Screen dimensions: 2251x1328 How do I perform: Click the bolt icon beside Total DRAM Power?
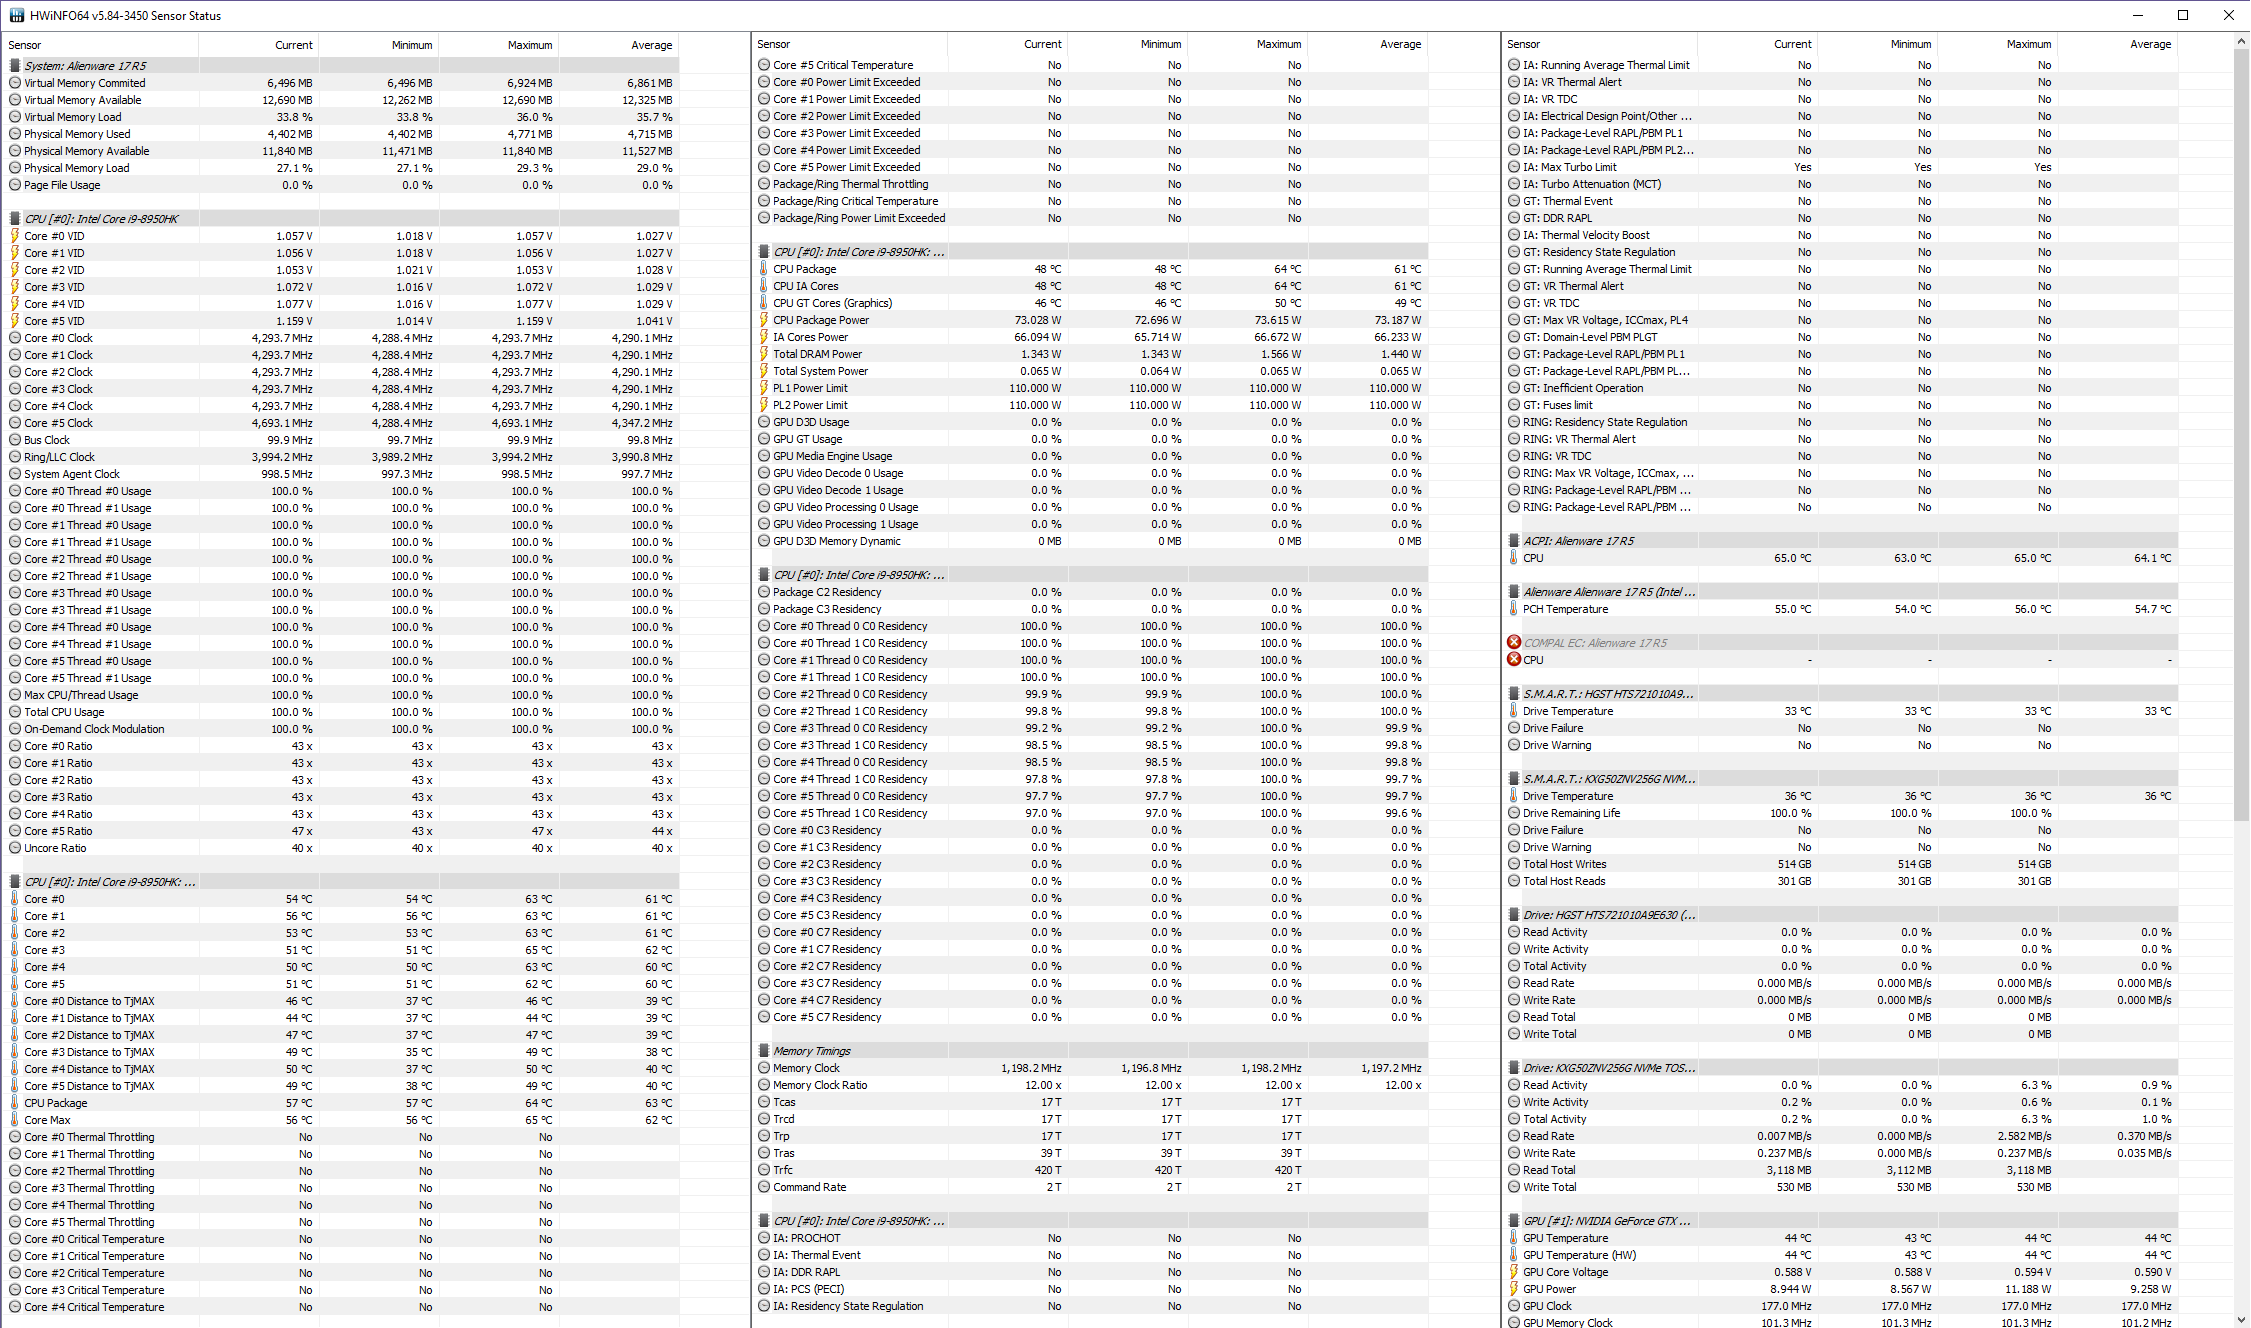click(x=764, y=354)
